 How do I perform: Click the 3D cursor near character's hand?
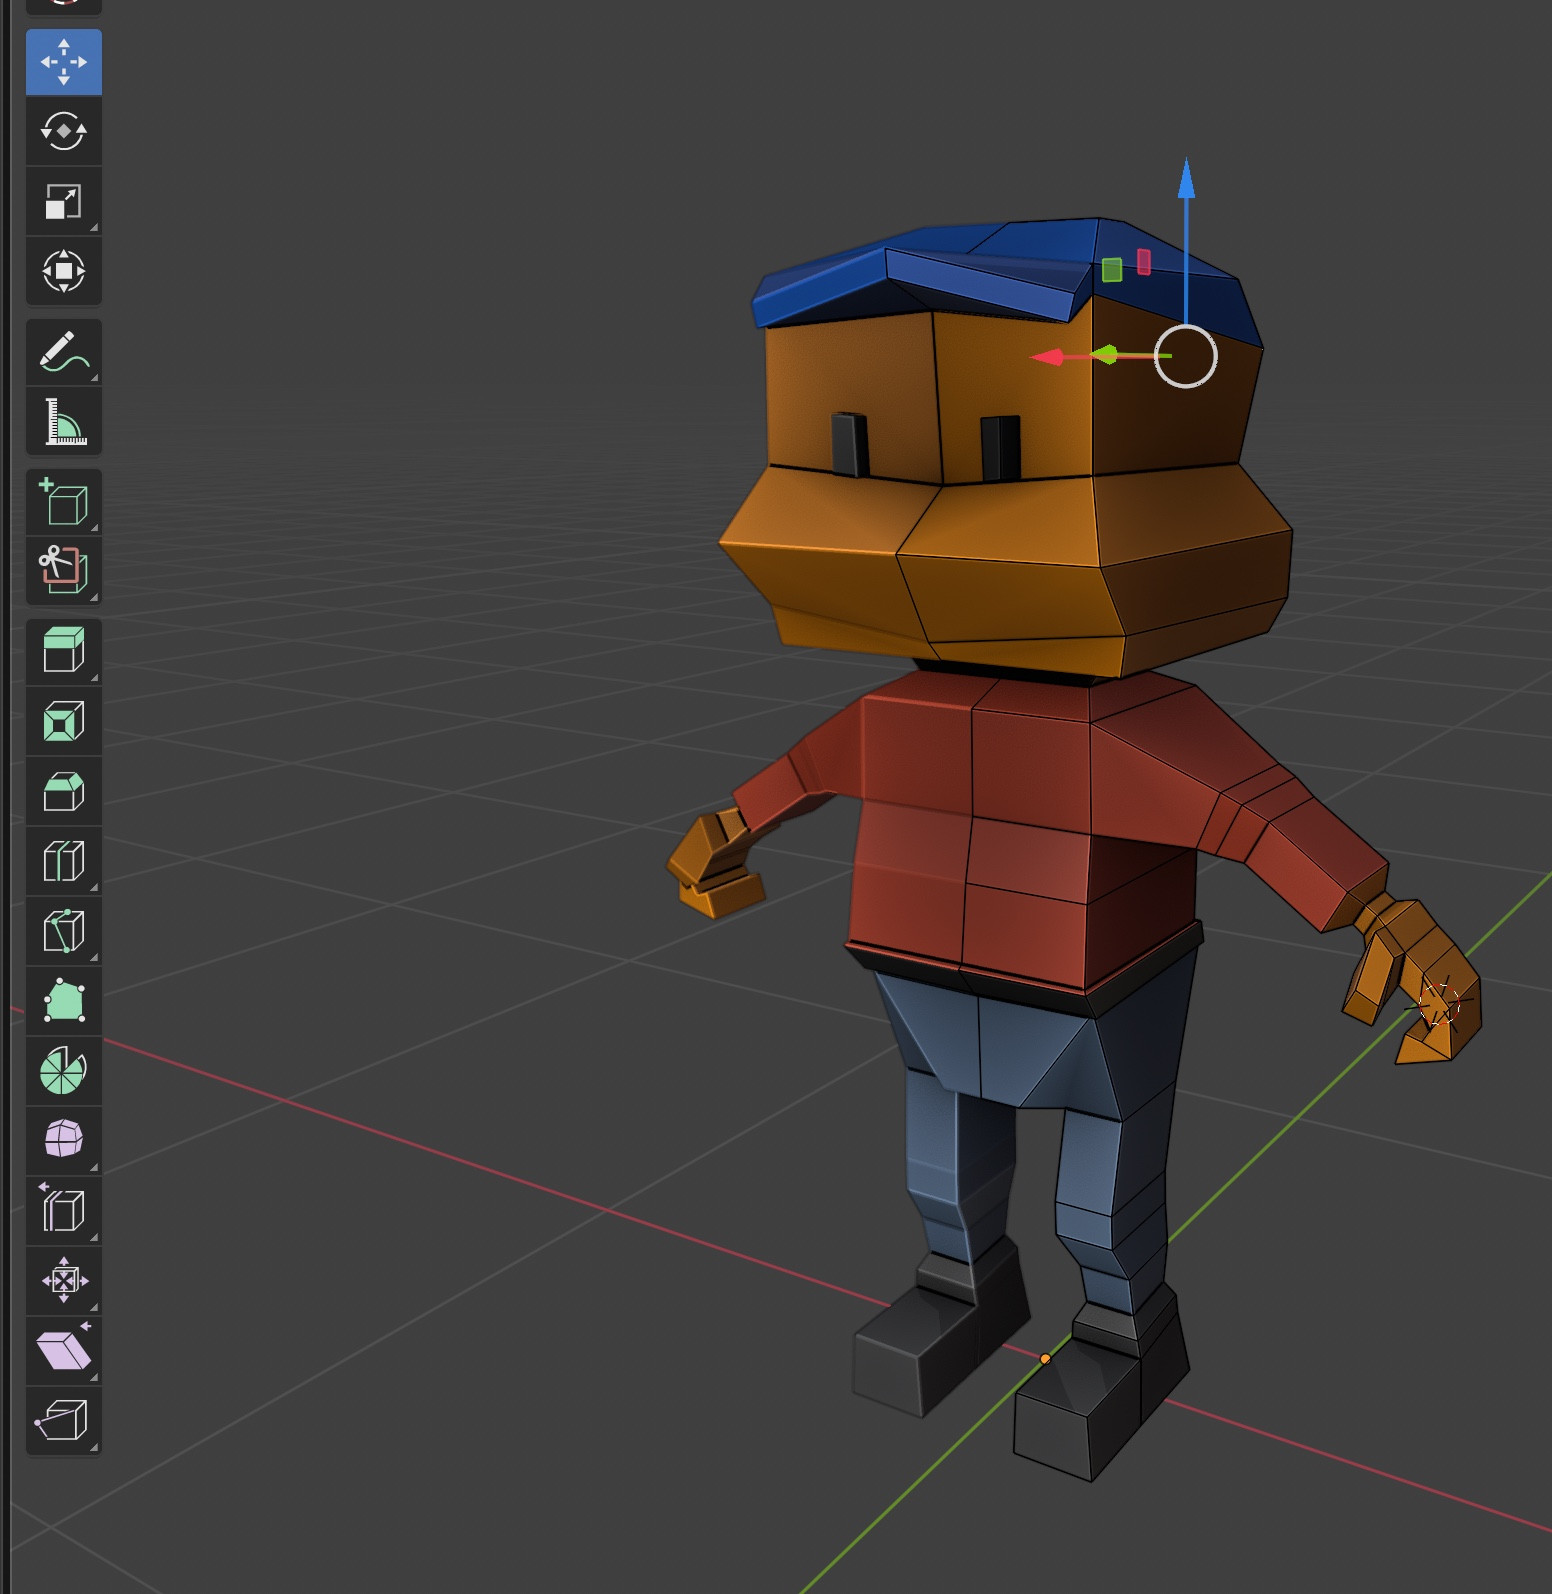click(x=1440, y=1003)
